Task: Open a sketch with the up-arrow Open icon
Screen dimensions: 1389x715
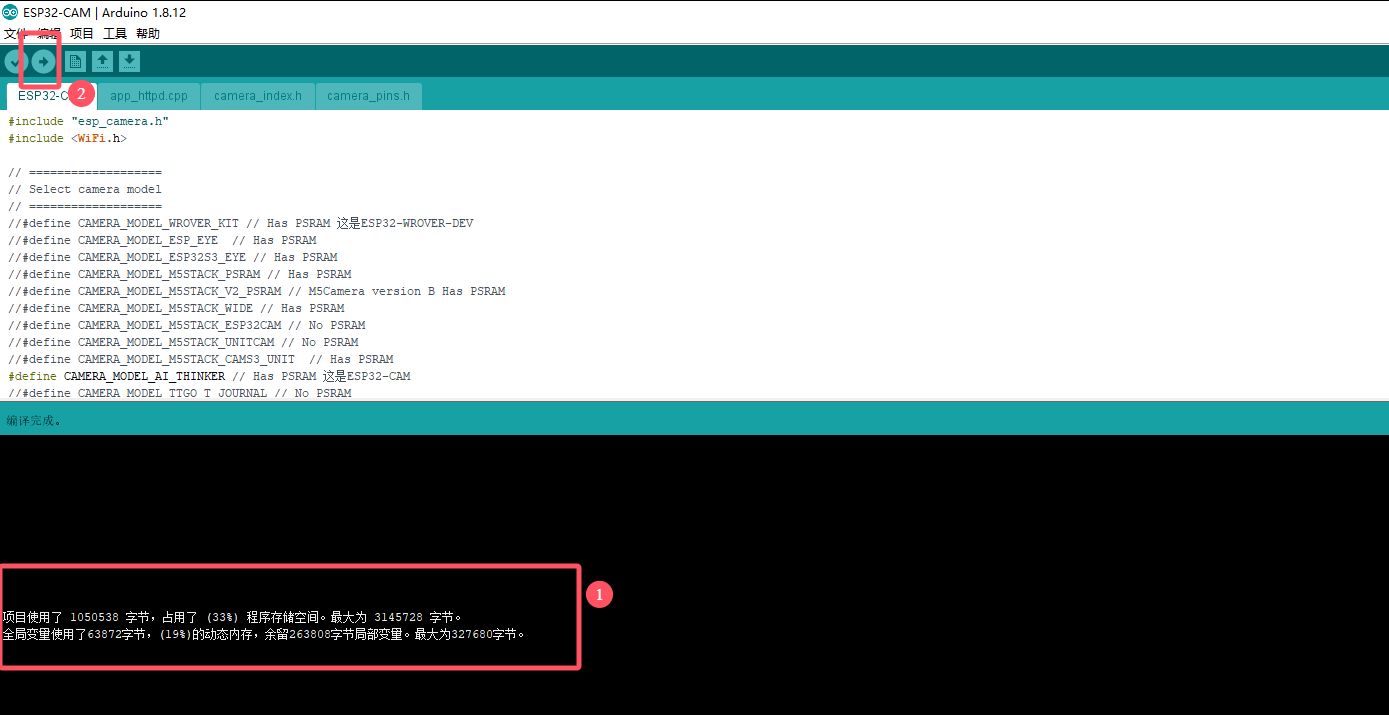Action: pyautogui.click(x=102, y=62)
